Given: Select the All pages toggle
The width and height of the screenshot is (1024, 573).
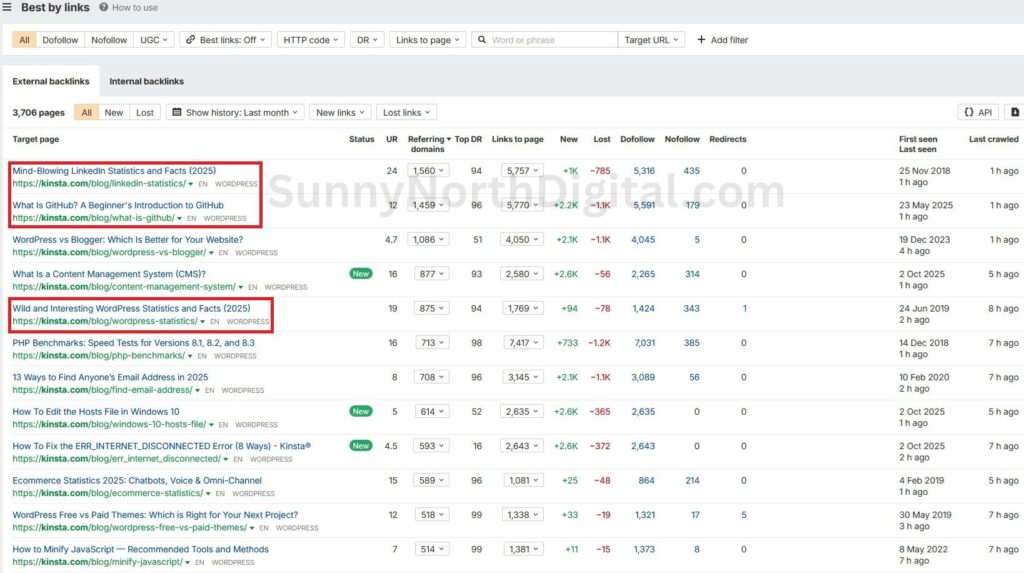Looking at the screenshot, I should point(86,112).
